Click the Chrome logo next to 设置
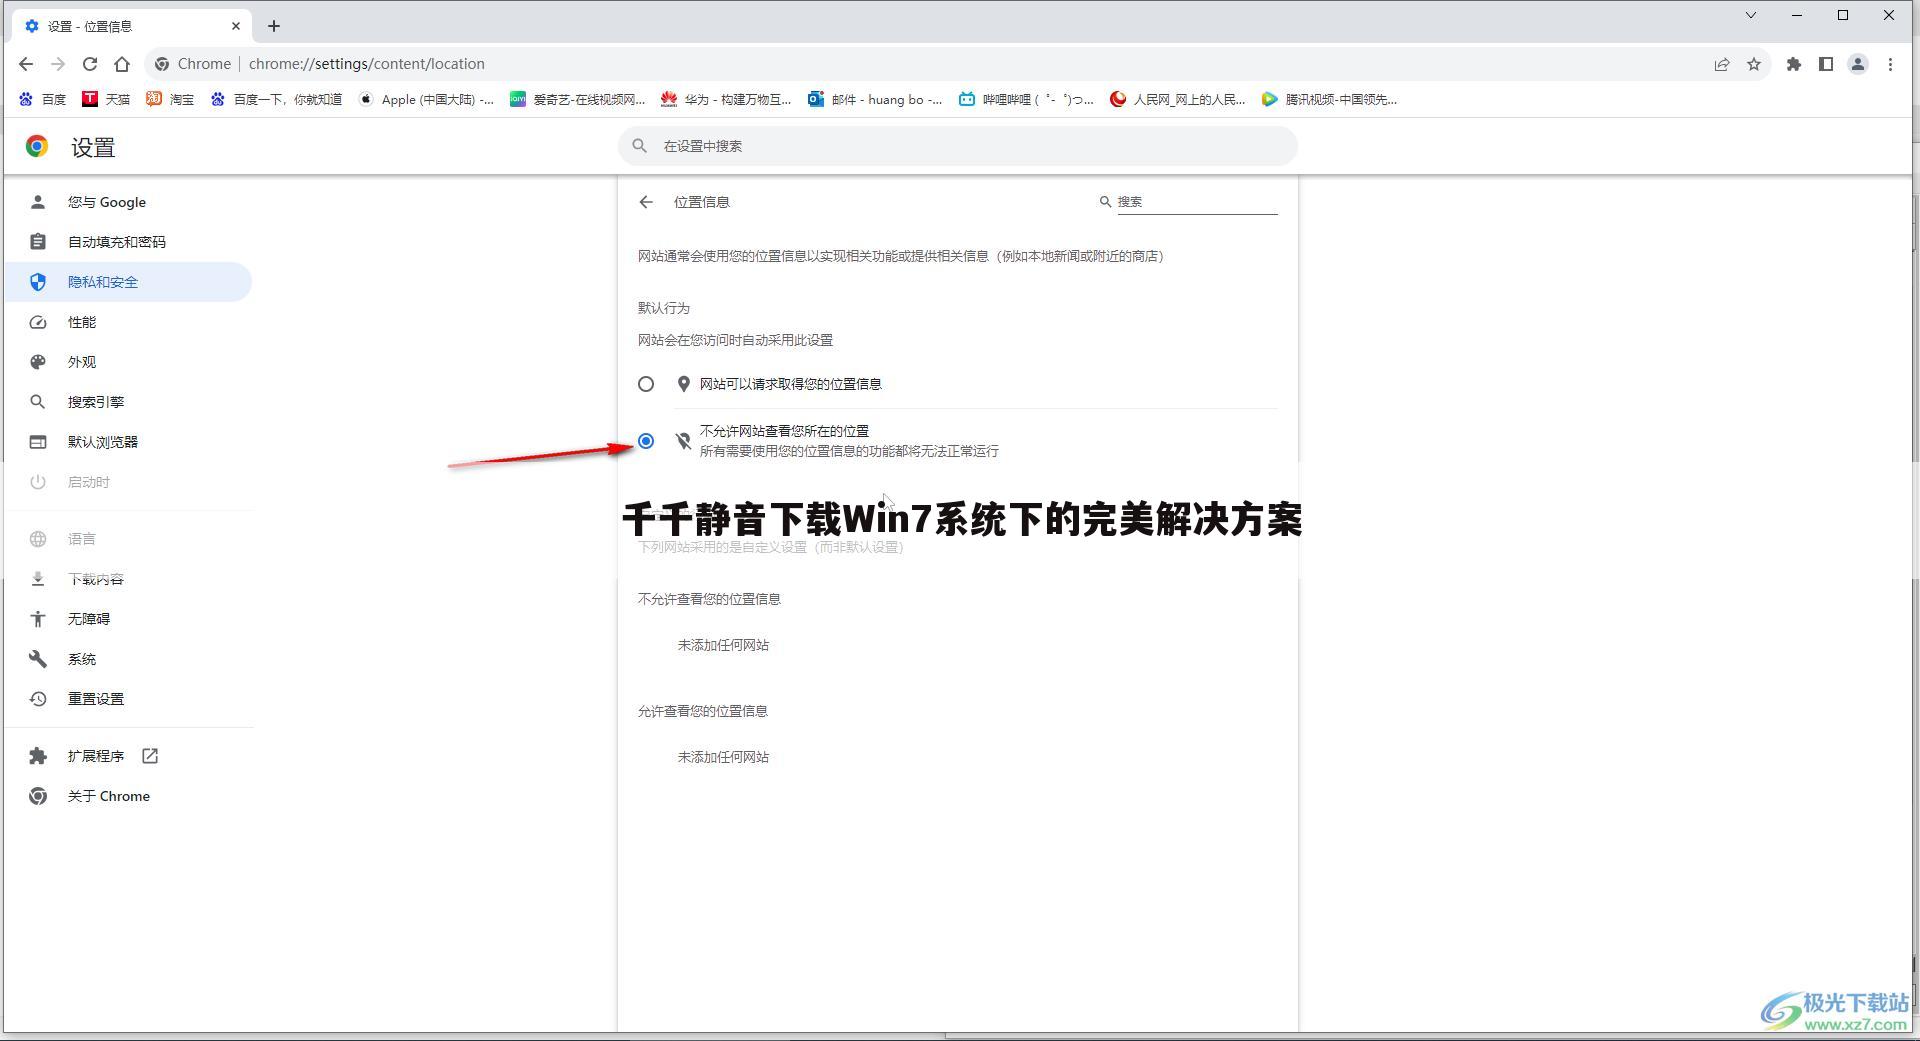 [37, 147]
